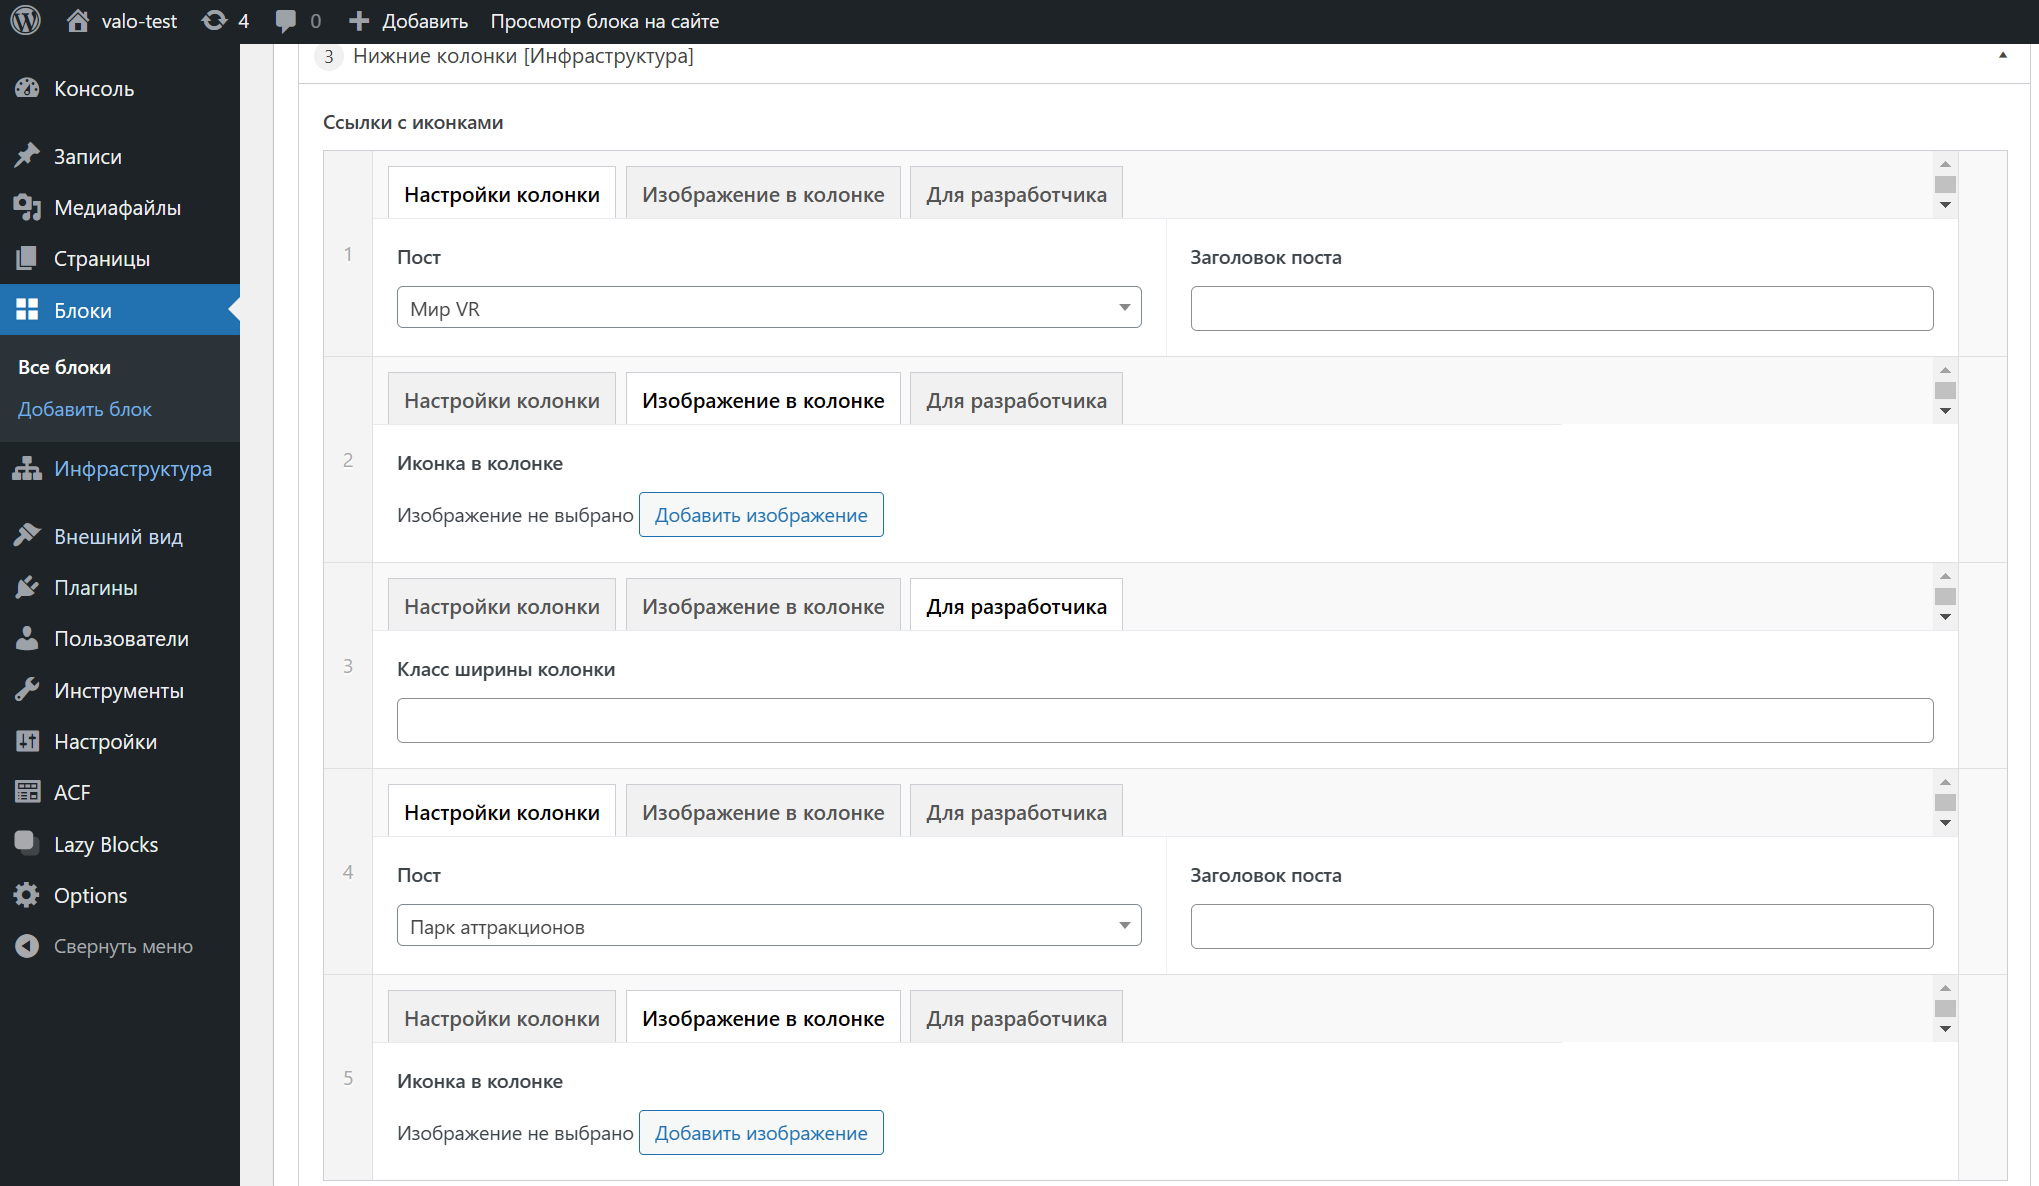Focus the Класс ширины колонки input
Viewport: 2039px width, 1186px height.
click(1165, 720)
